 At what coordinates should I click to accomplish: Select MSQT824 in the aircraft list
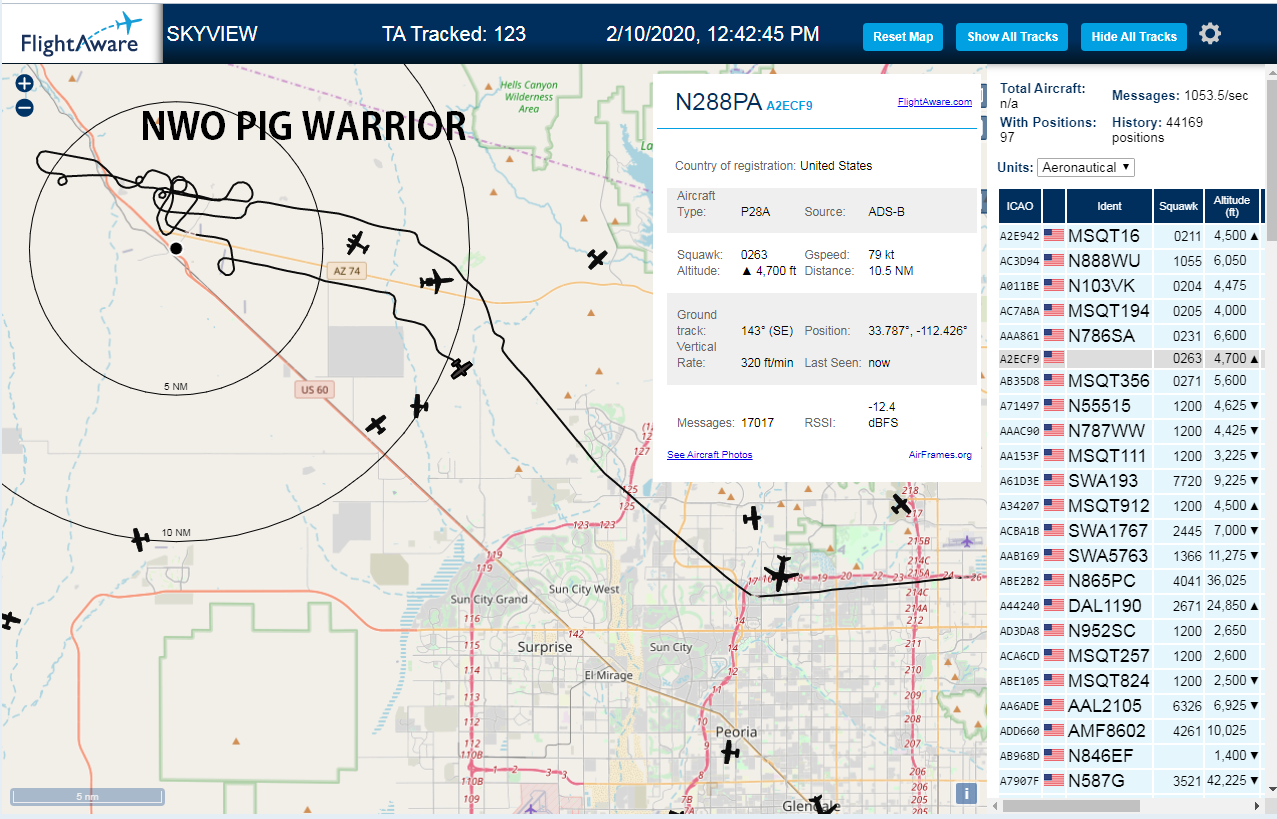point(1109,681)
